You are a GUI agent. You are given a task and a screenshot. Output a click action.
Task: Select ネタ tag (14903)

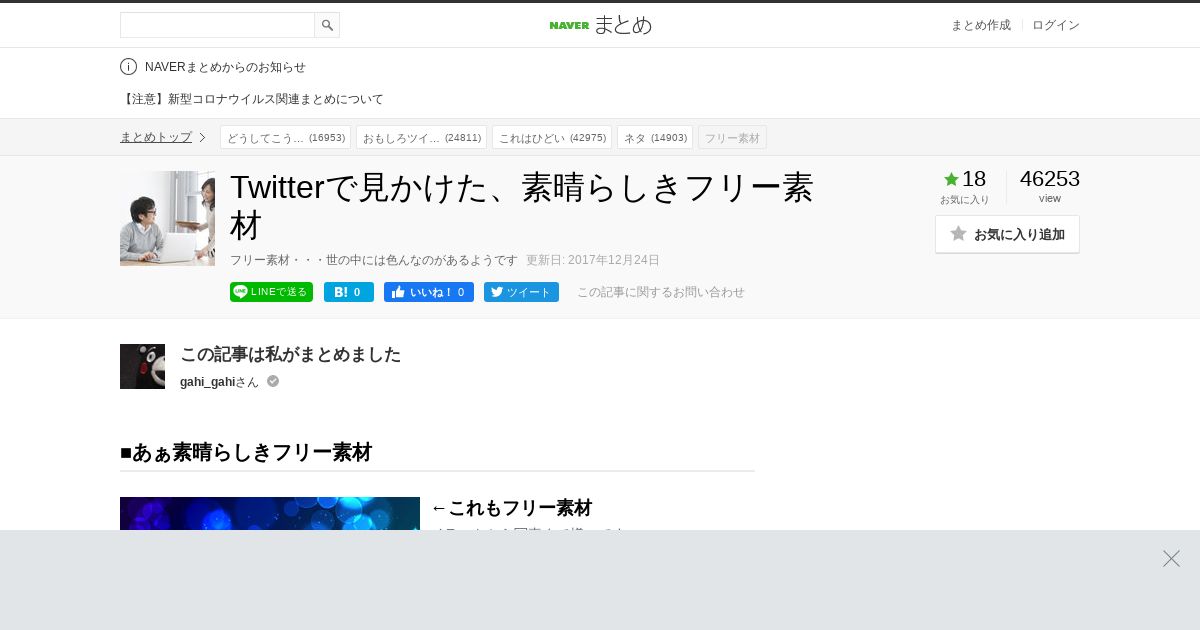click(655, 137)
